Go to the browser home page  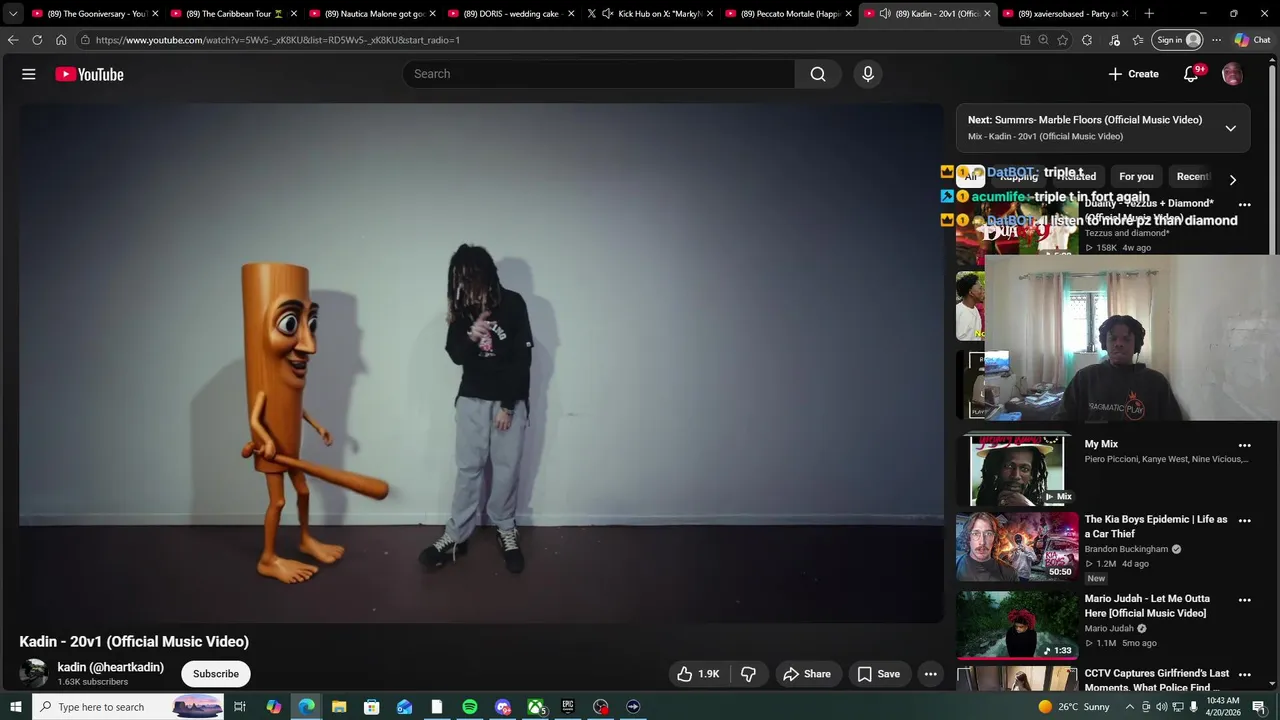click(x=61, y=40)
